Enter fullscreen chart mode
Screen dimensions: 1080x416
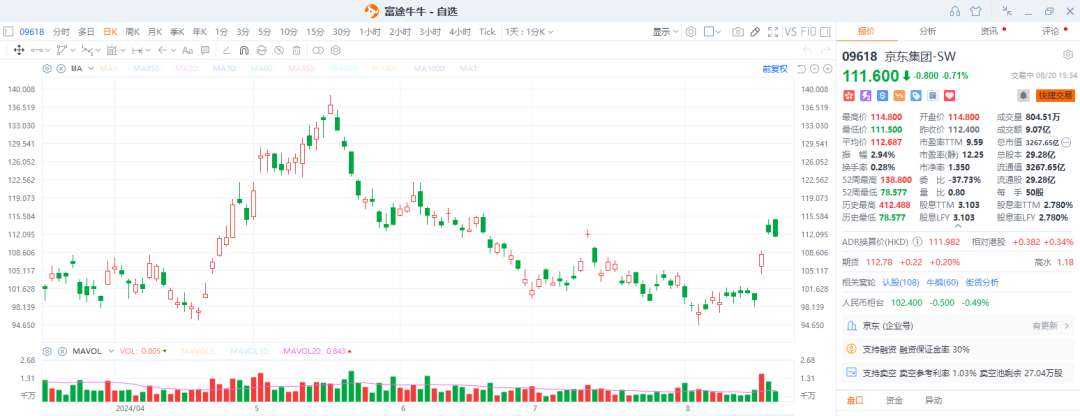(772, 32)
